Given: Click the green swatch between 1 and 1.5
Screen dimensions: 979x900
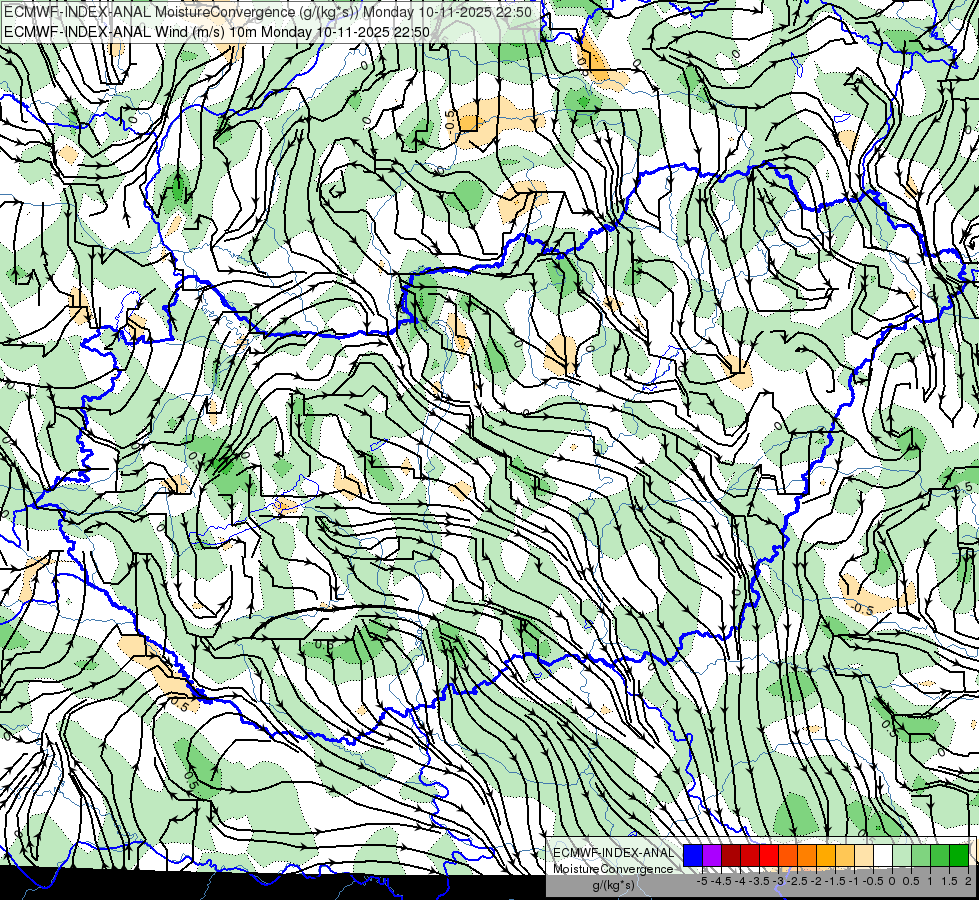Looking at the screenshot, I should coord(940,856).
